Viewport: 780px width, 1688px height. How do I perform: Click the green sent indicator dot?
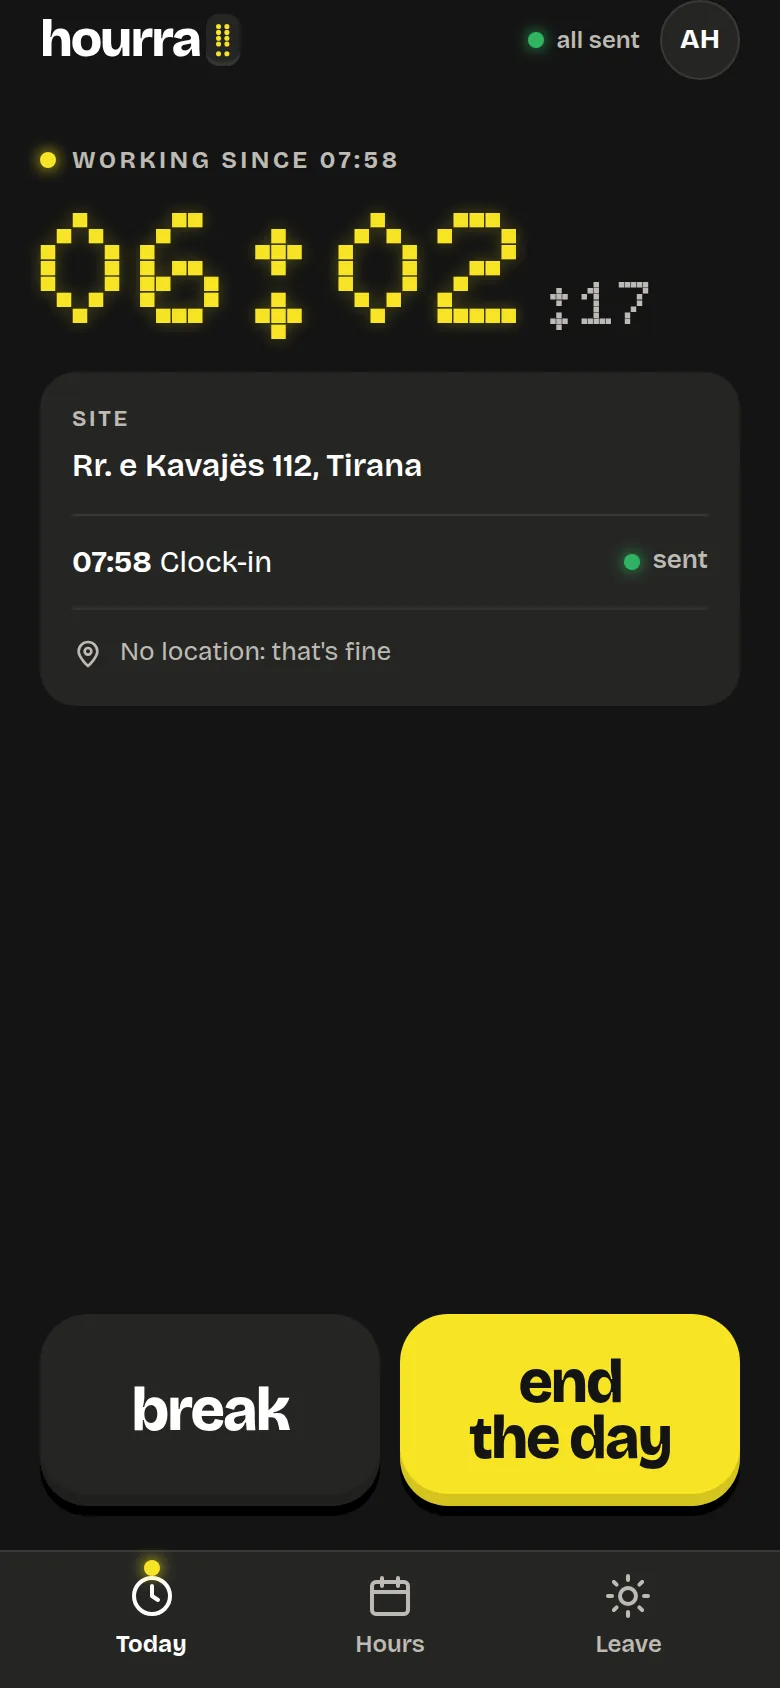632,562
